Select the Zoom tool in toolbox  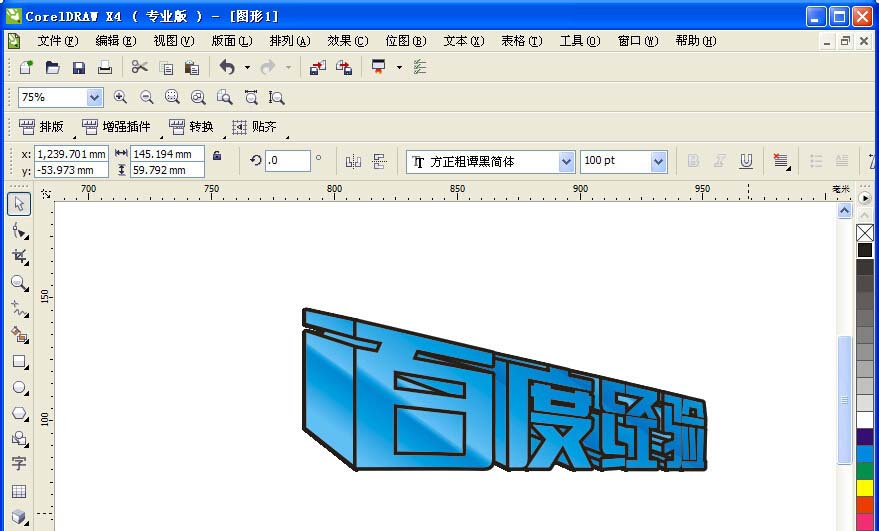(x=19, y=283)
